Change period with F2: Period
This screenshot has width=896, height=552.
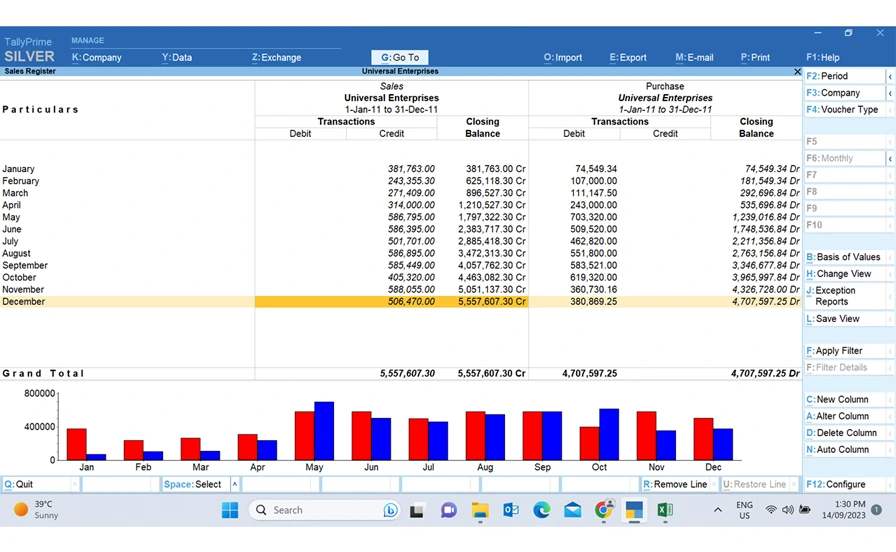tap(845, 76)
